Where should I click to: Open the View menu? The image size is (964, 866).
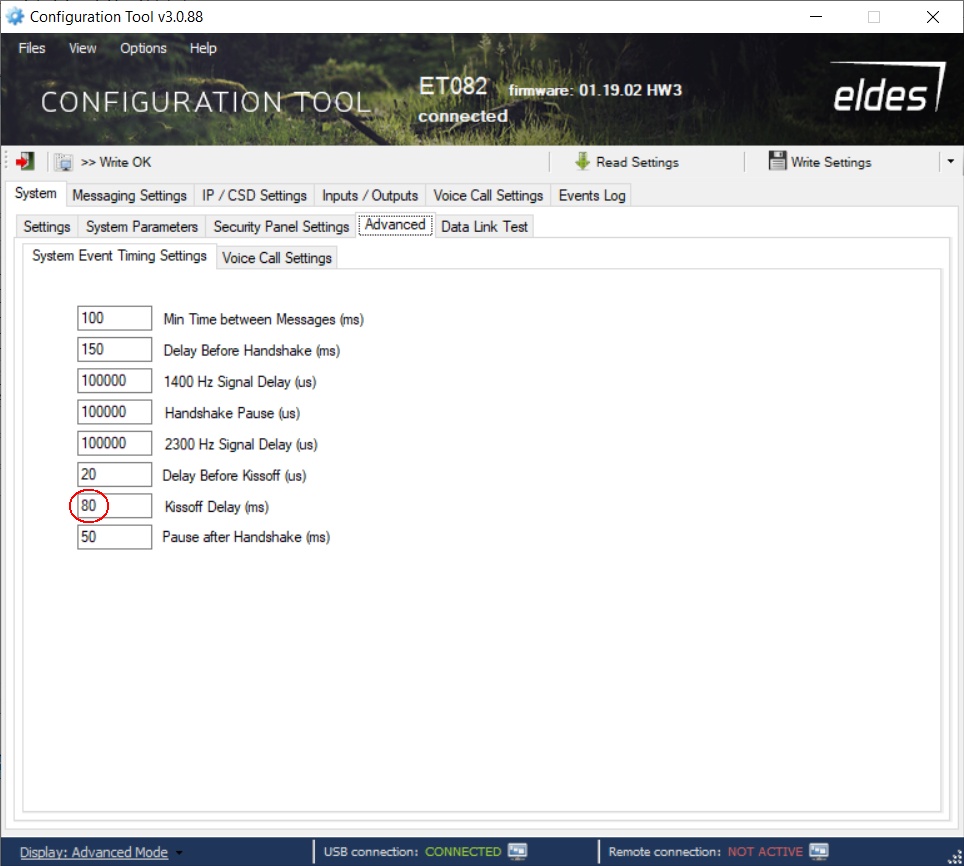click(x=82, y=48)
